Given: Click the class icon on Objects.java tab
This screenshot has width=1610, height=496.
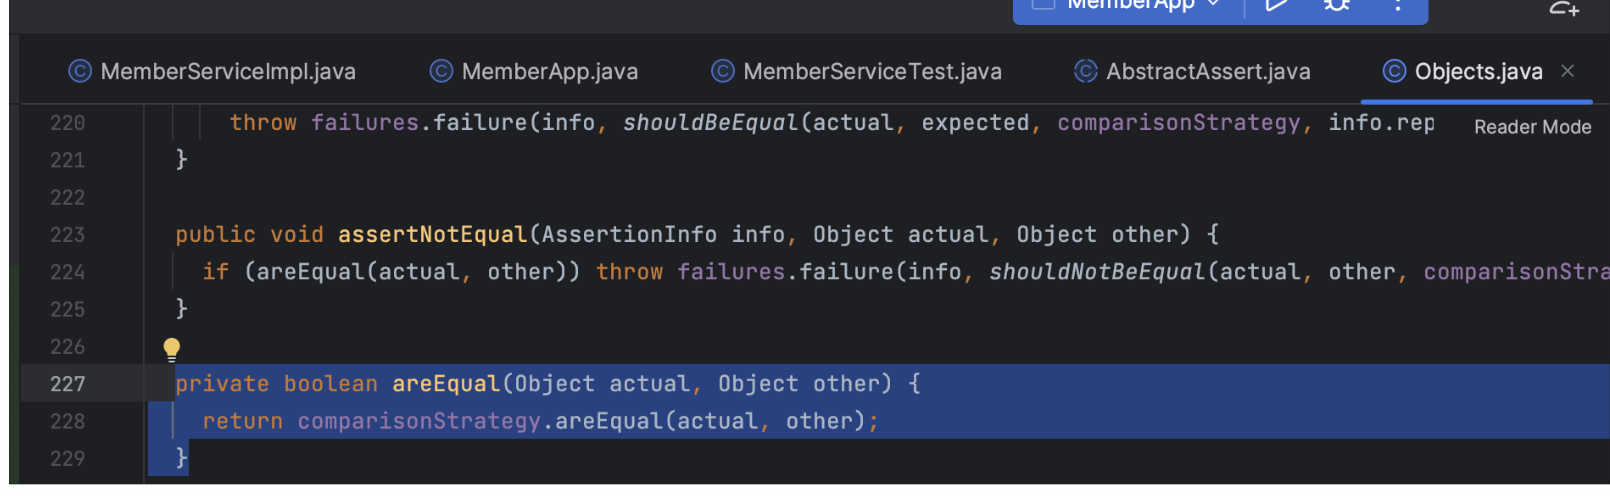Looking at the screenshot, I should [x=1394, y=71].
